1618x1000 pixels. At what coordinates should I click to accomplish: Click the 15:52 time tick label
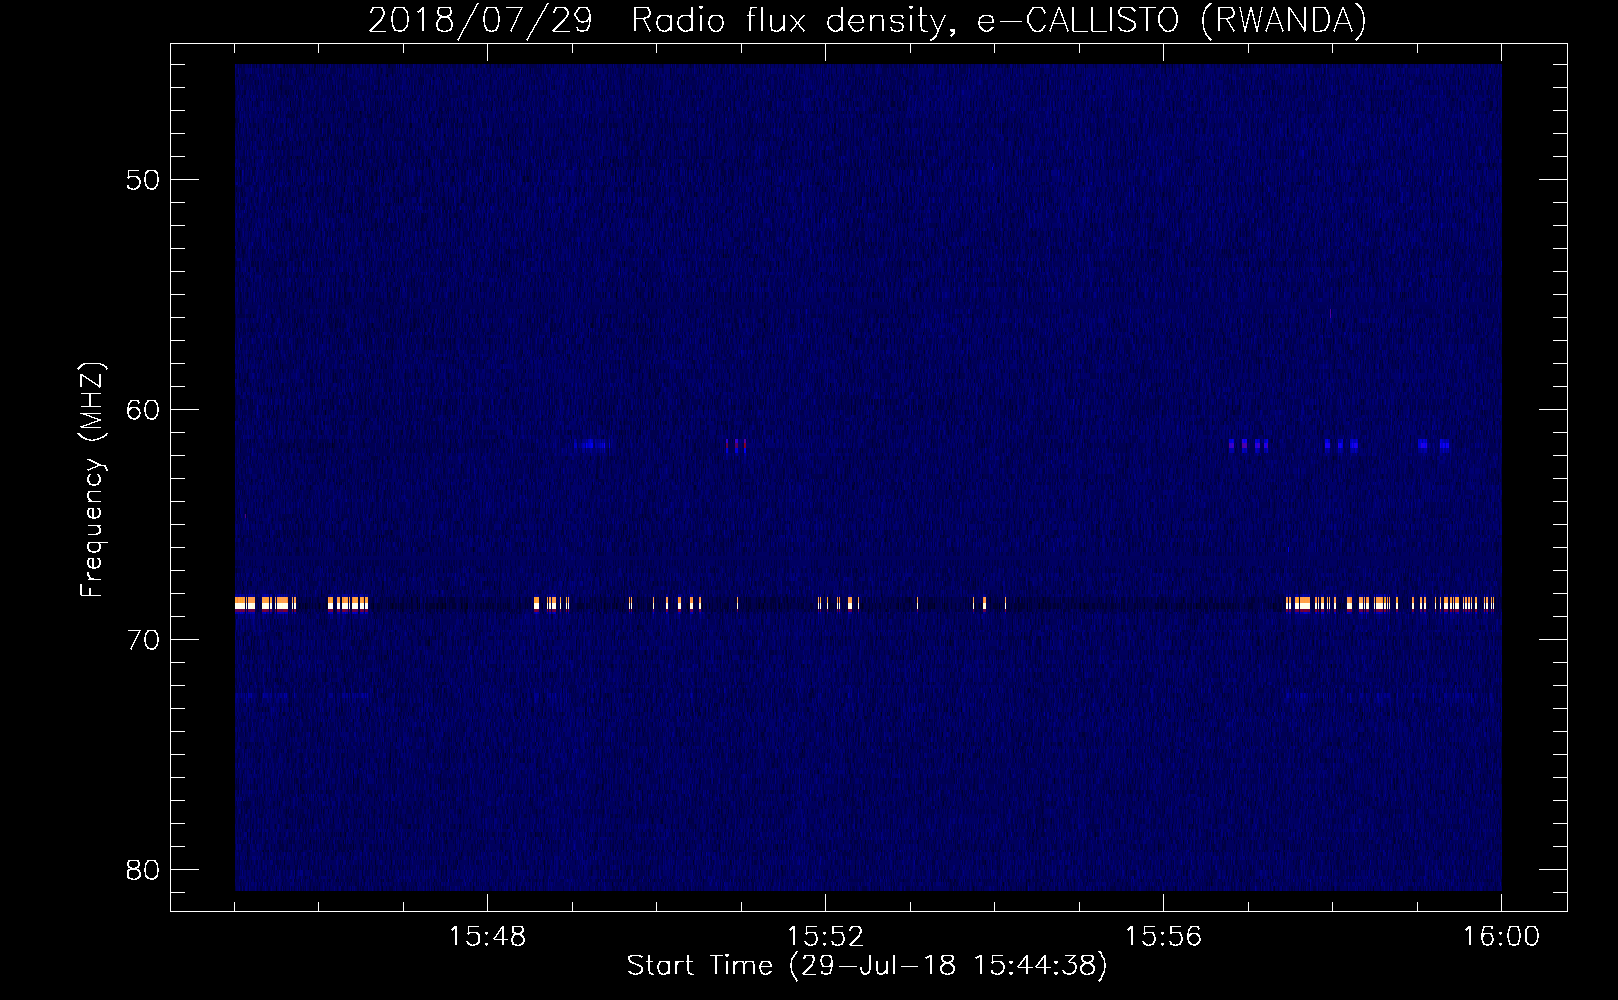(825, 937)
